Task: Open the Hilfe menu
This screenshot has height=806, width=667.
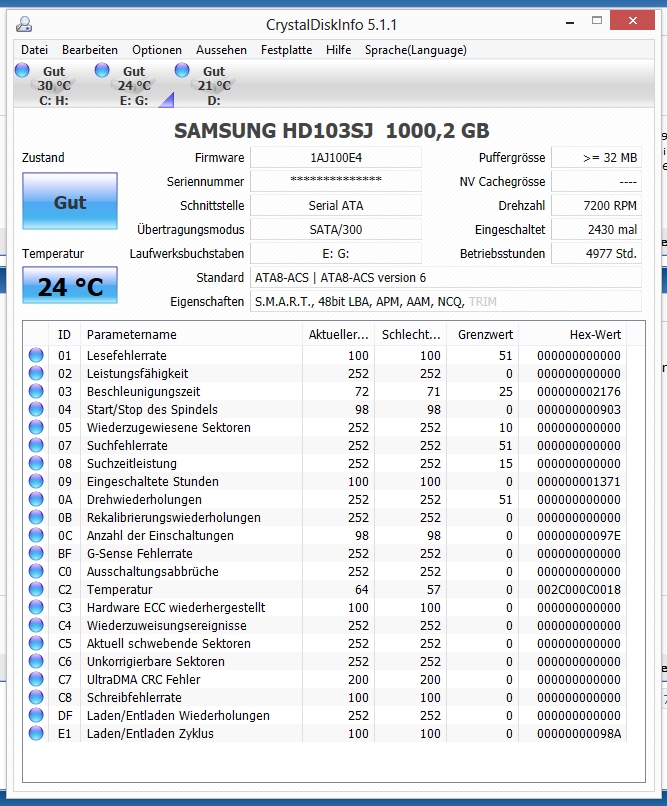Action: [339, 50]
